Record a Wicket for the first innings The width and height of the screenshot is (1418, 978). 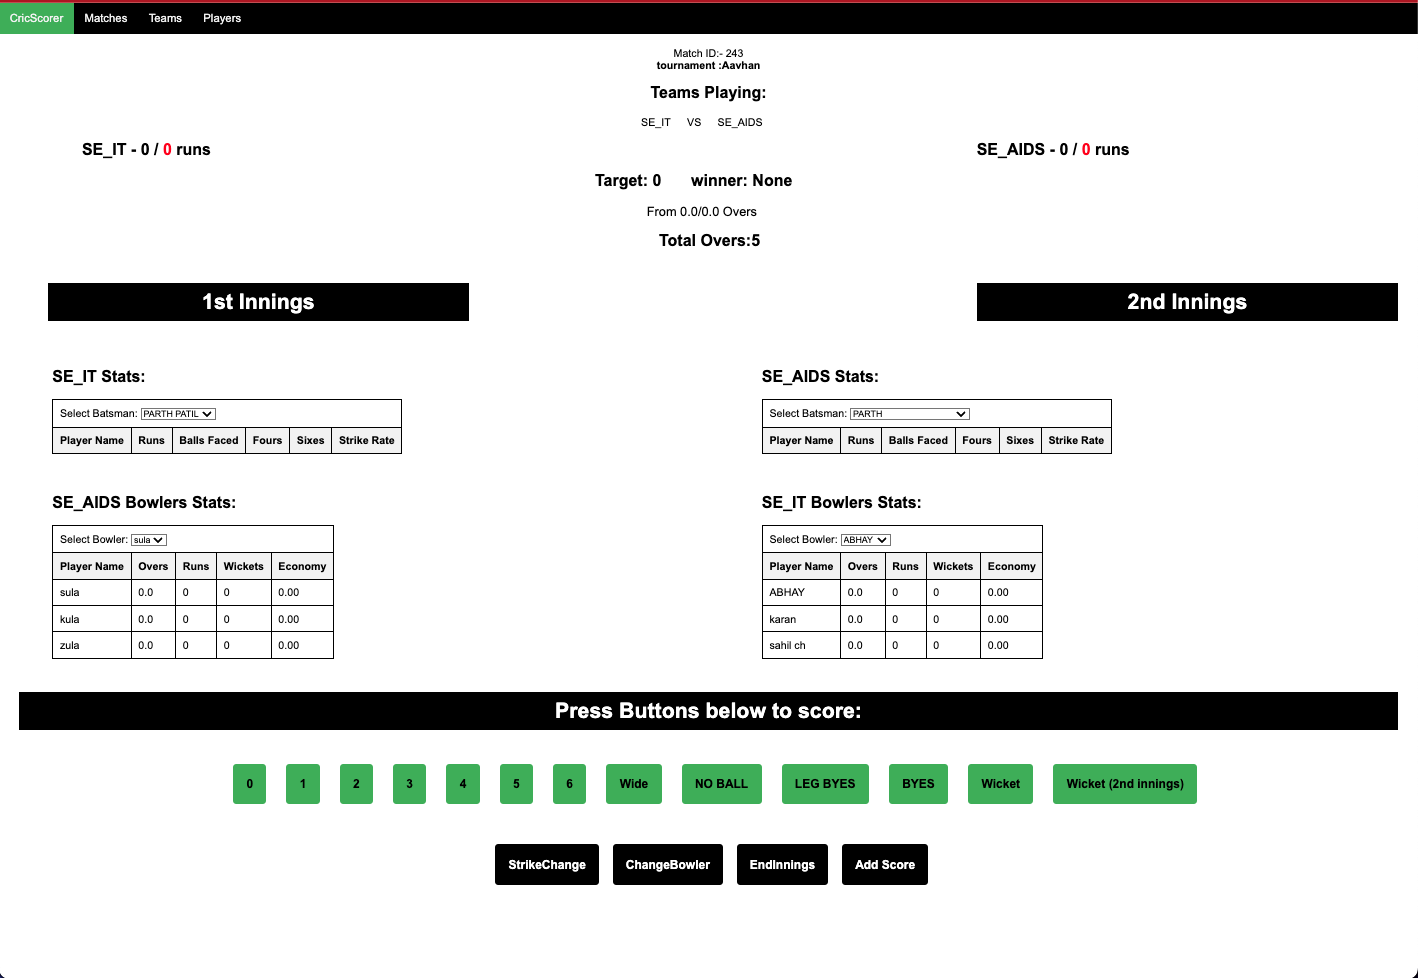click(x=1000, y=784)
